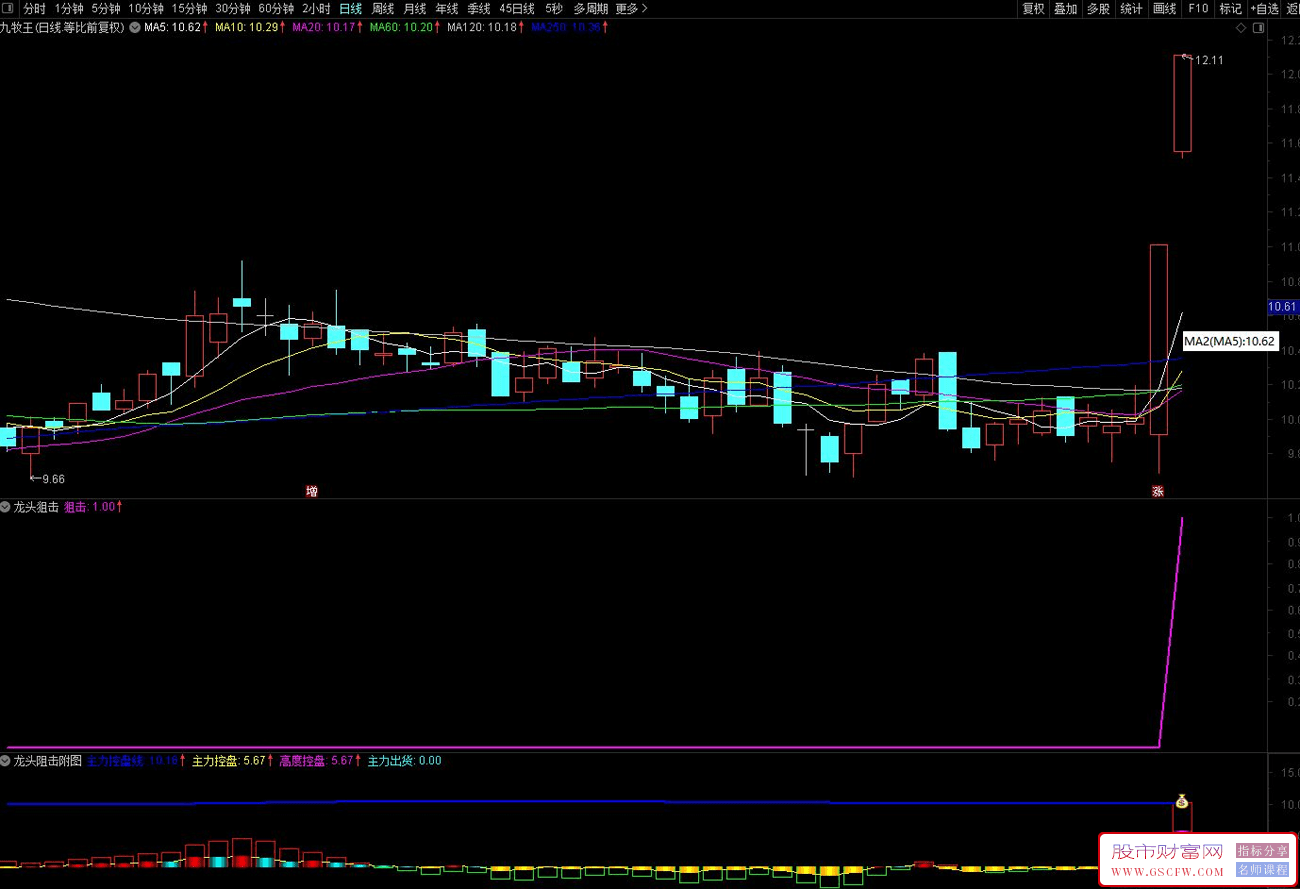This screenshot has width=1300, height=889.
Task: Select the 年线 yearly chart tab
Action: 447,8
